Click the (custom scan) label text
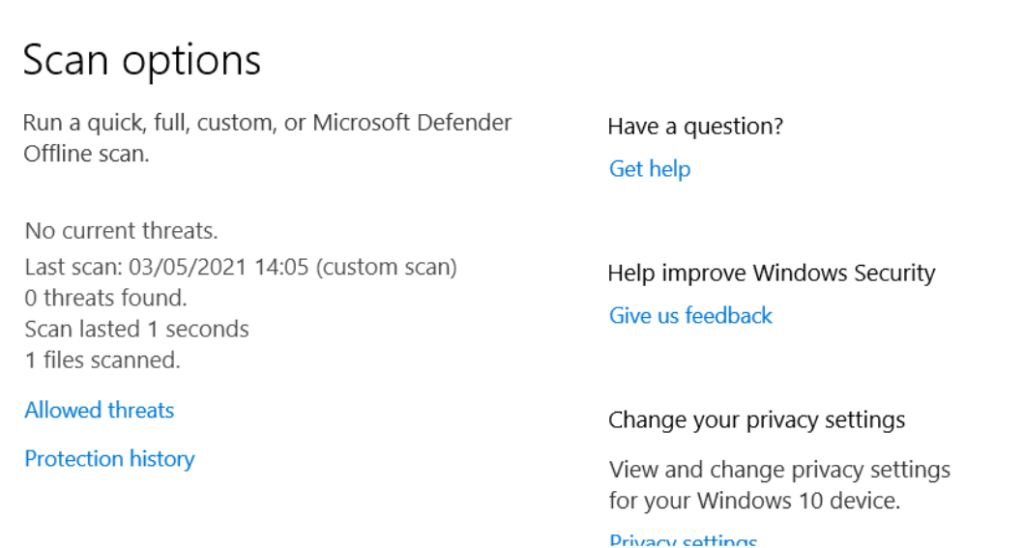The image size is (1024, 548). coord(387,267)
